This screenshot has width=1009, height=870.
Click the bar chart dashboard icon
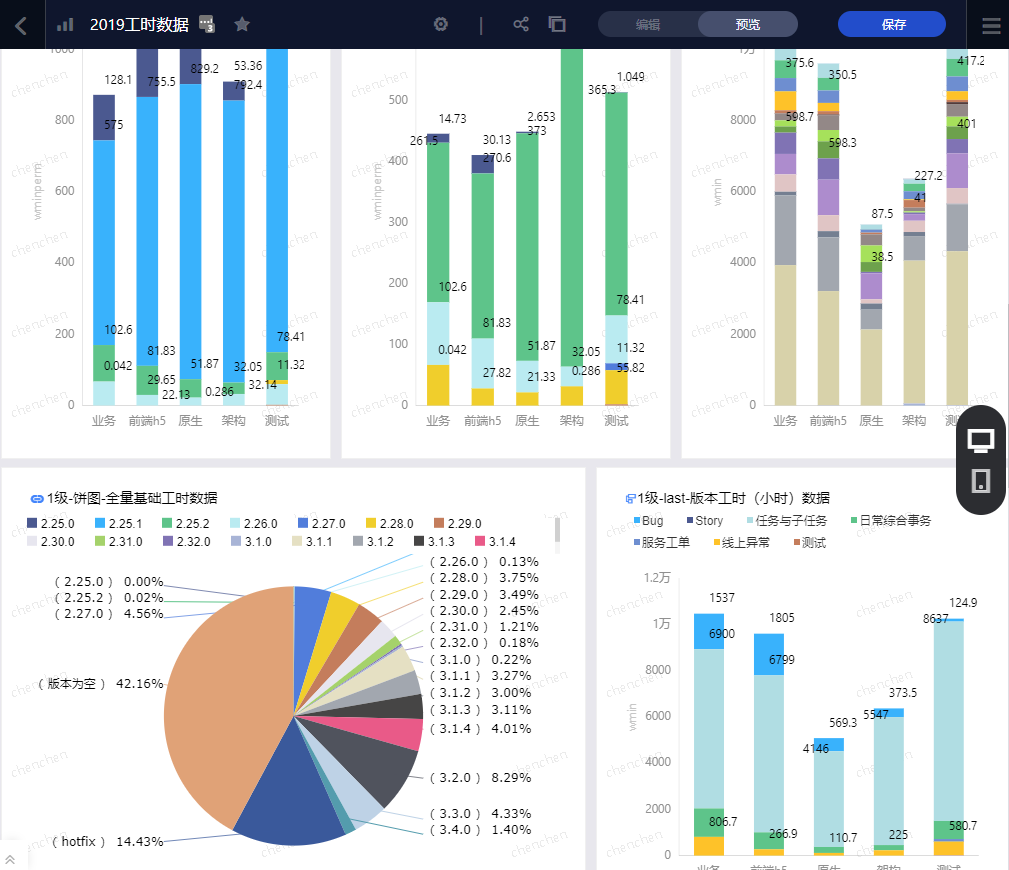65,24
